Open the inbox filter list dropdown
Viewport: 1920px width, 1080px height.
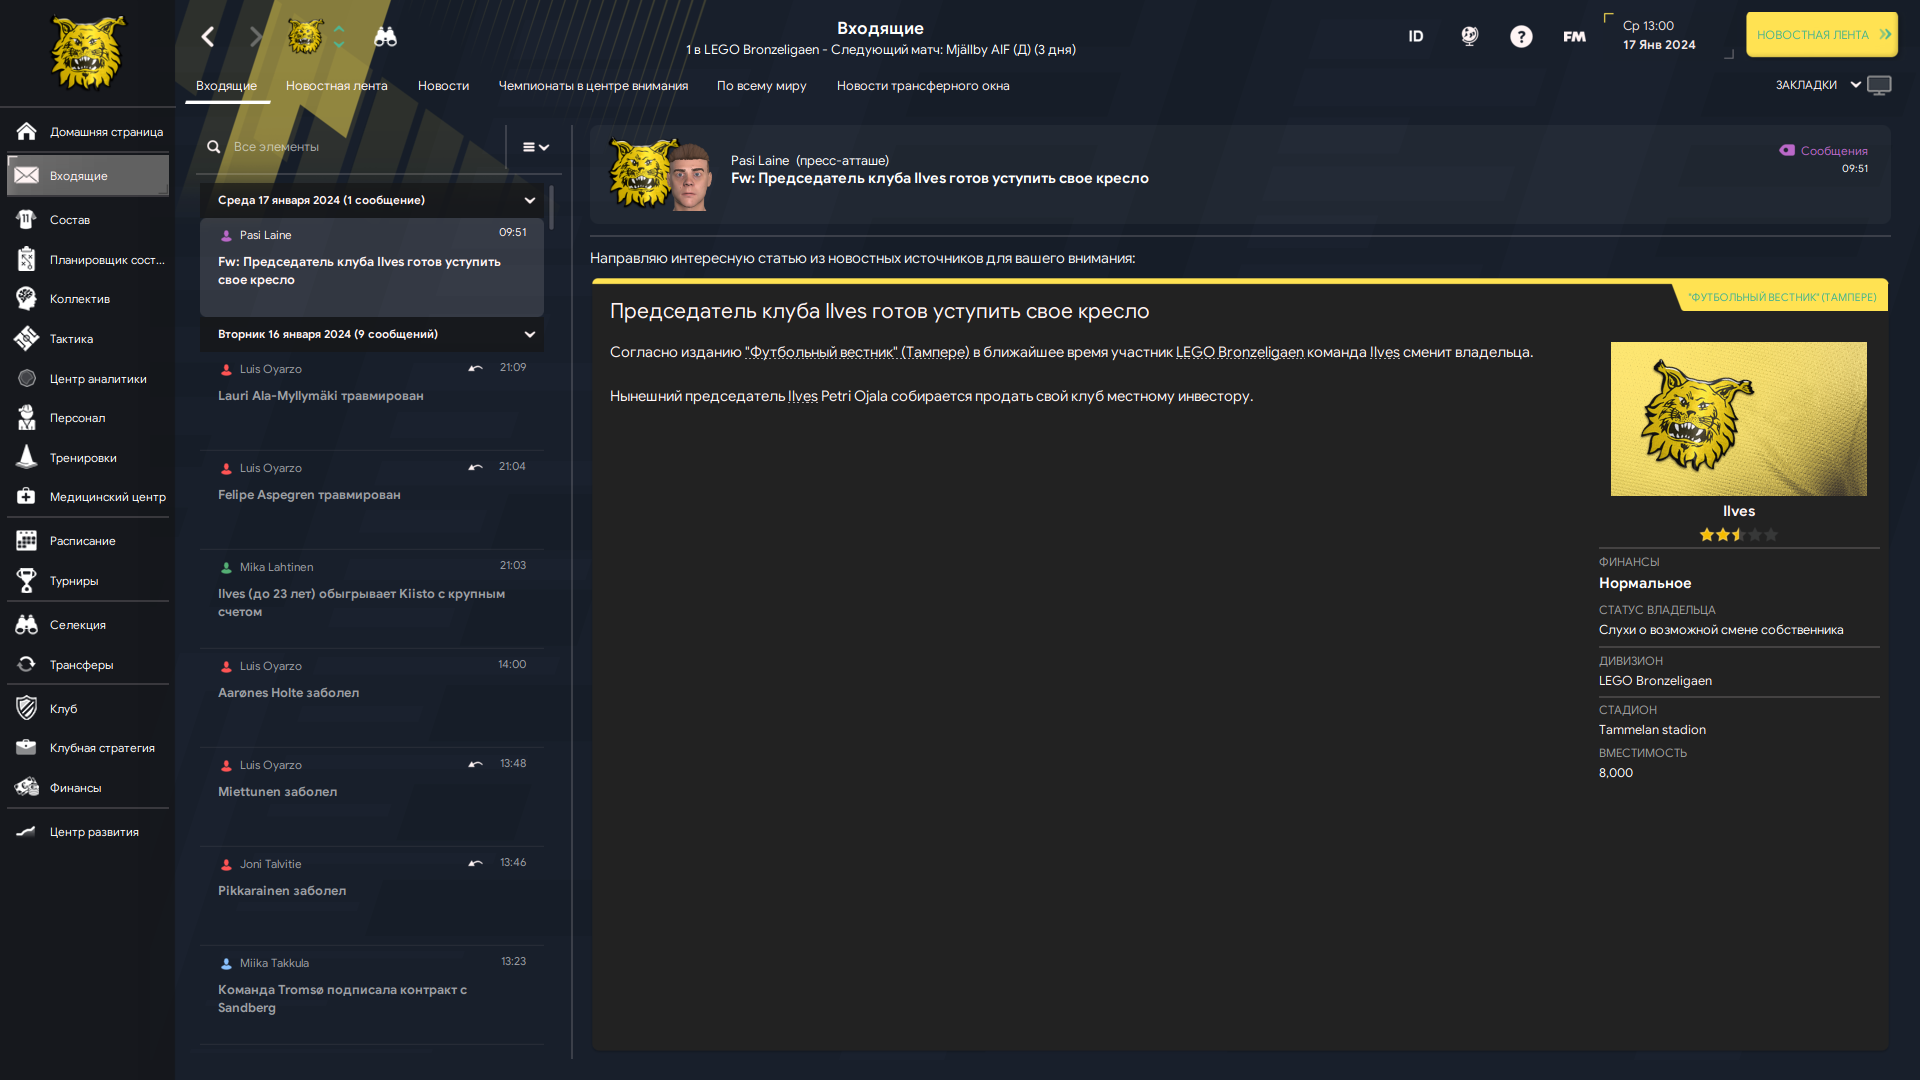tap(536, 147)
